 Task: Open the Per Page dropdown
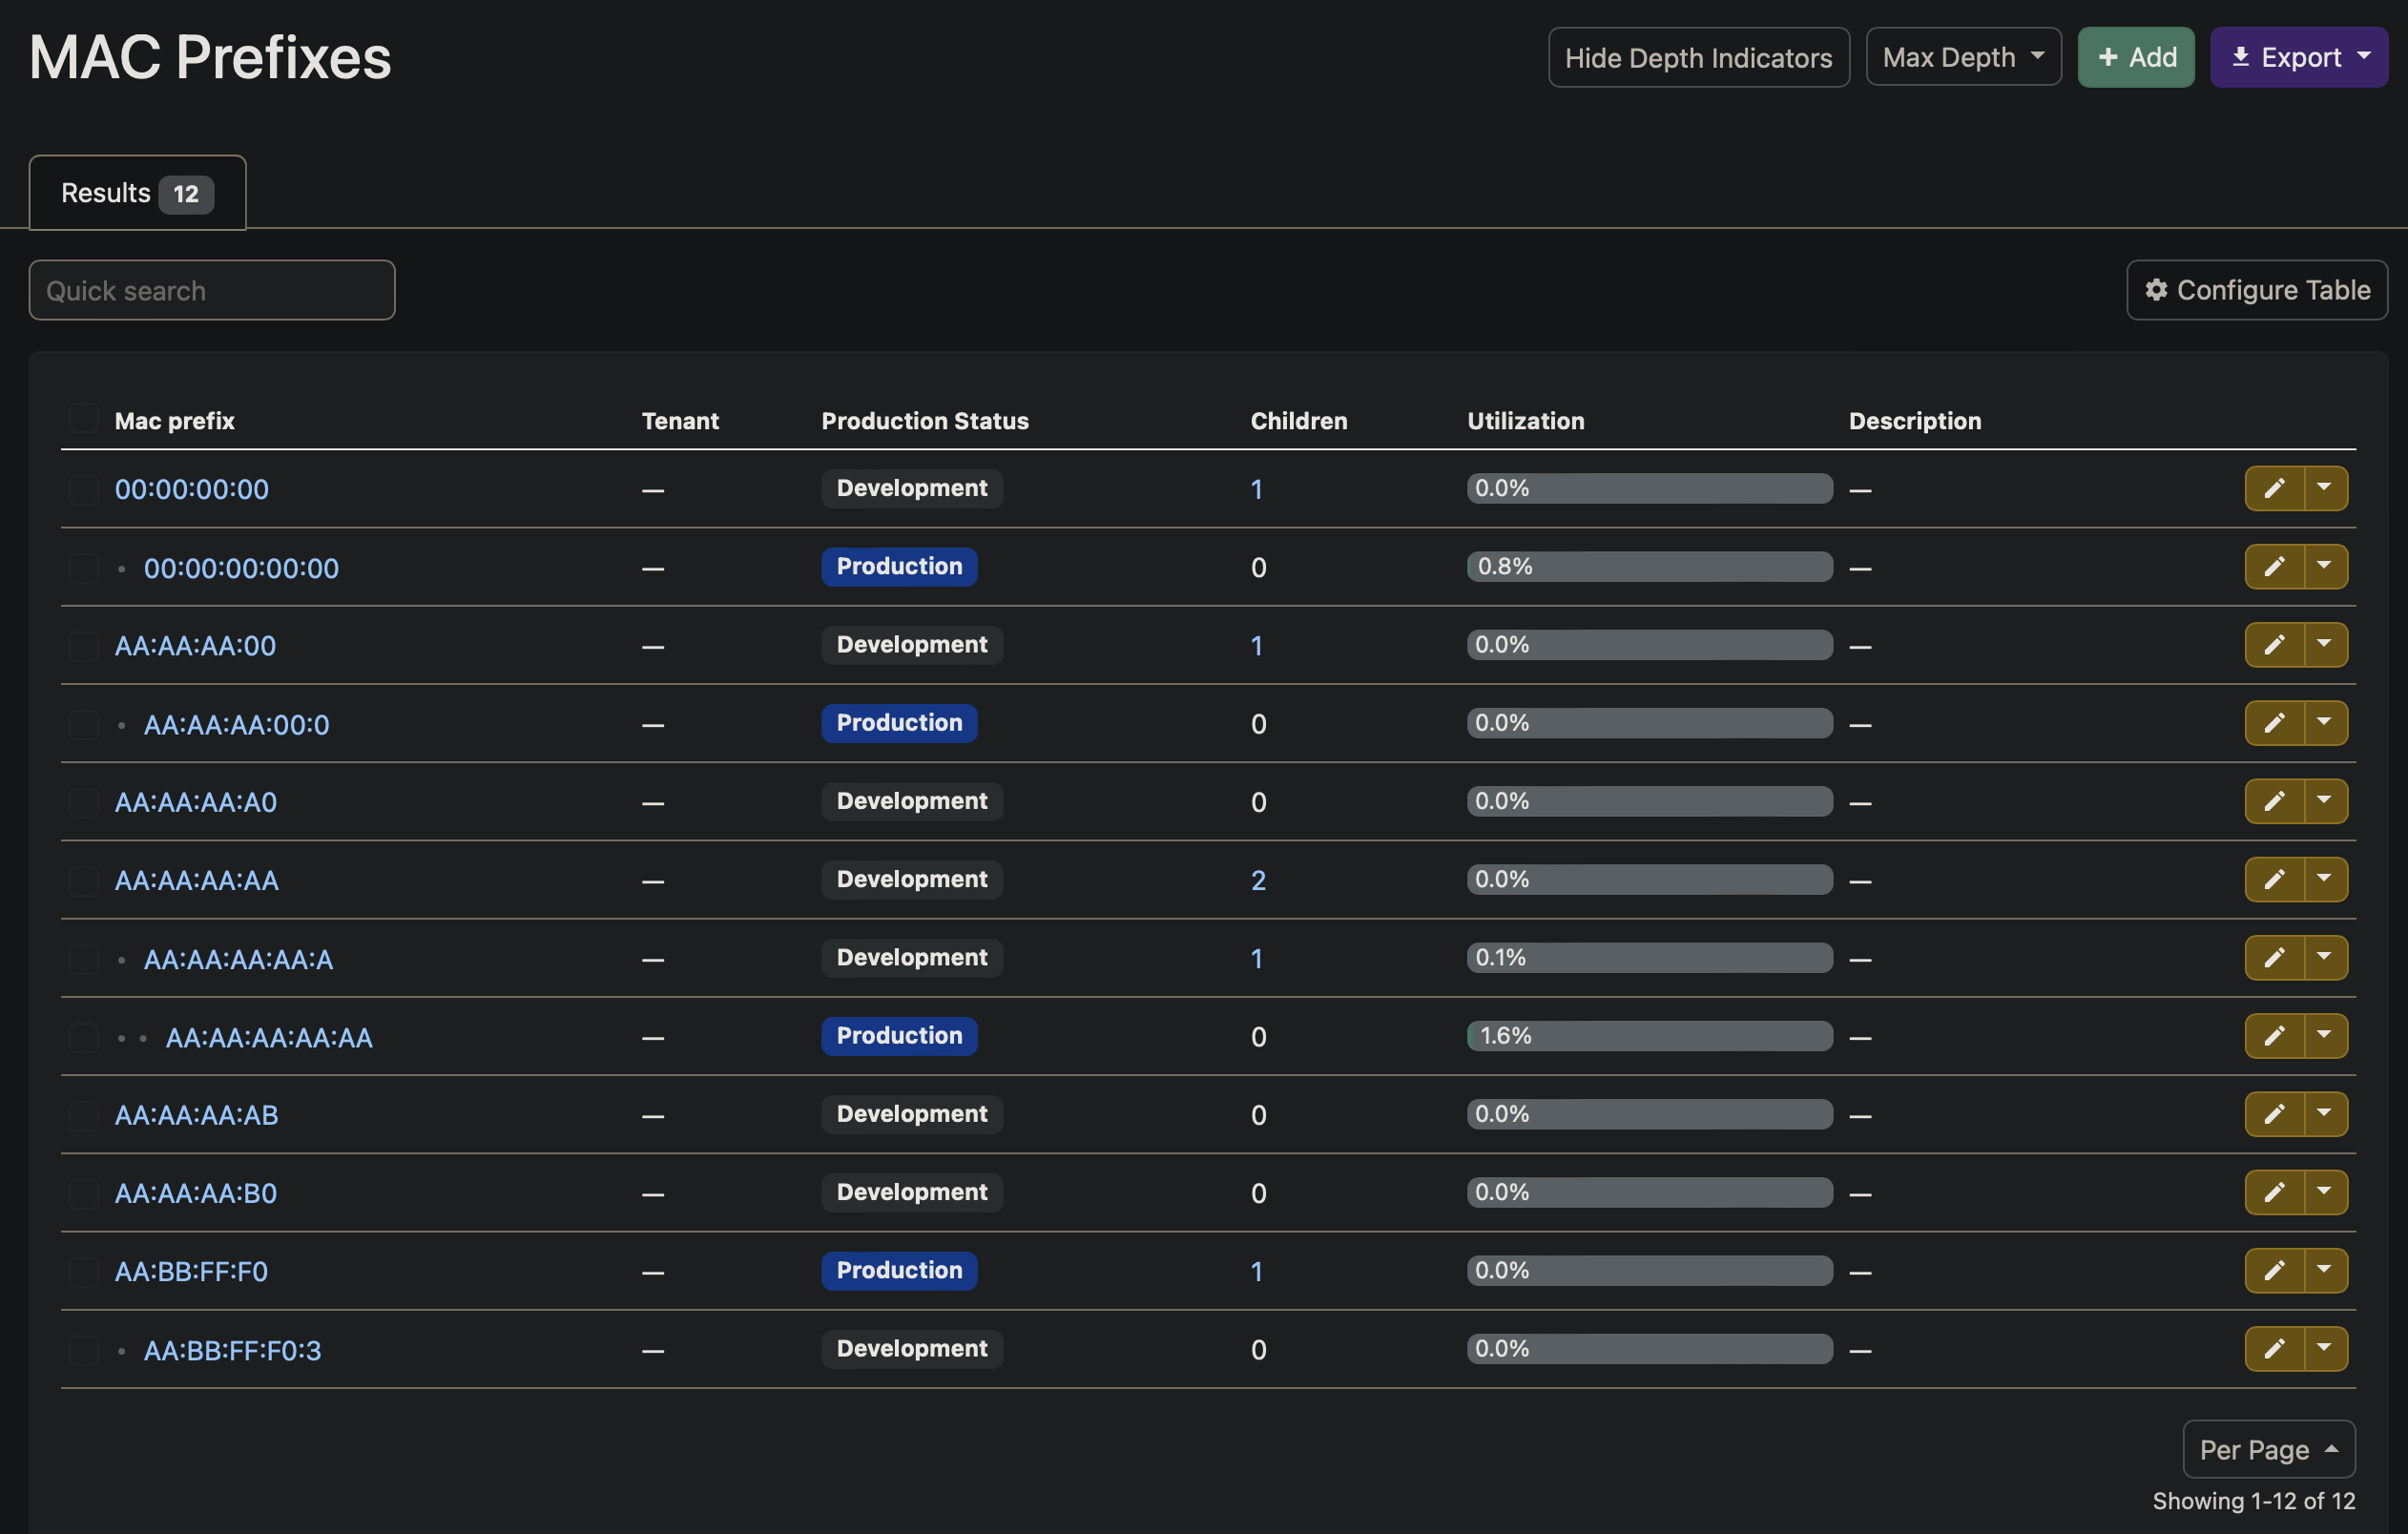(2269, 1449)
